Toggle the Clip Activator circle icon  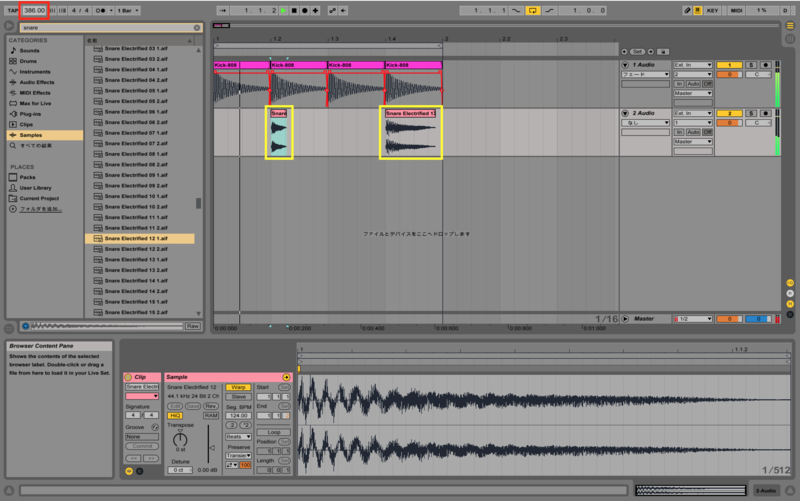128,377
